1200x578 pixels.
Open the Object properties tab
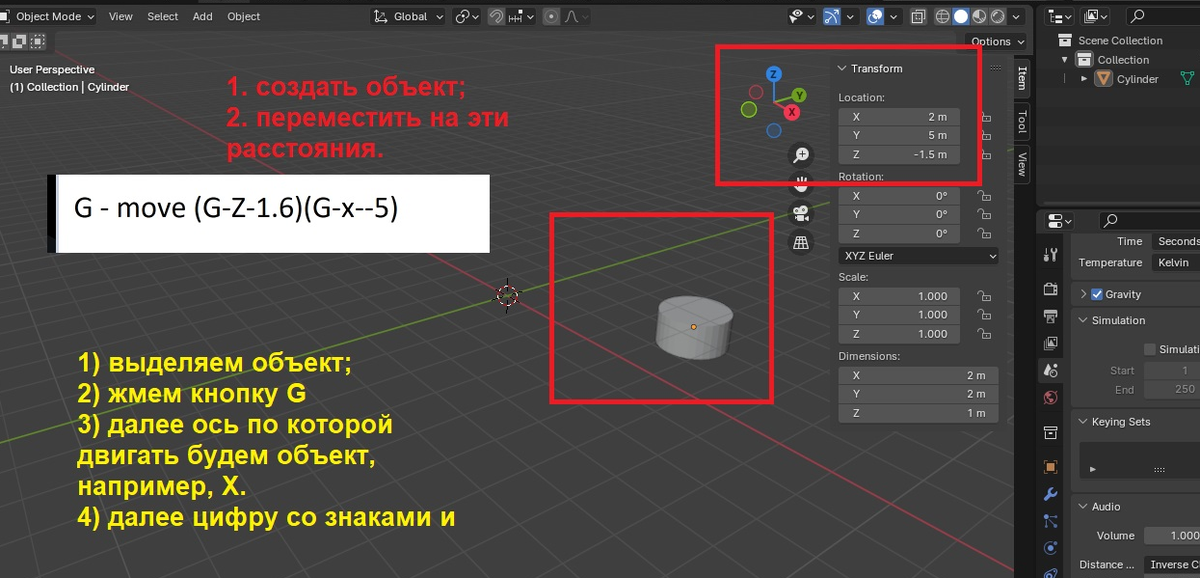click(x=1050, y=467)
